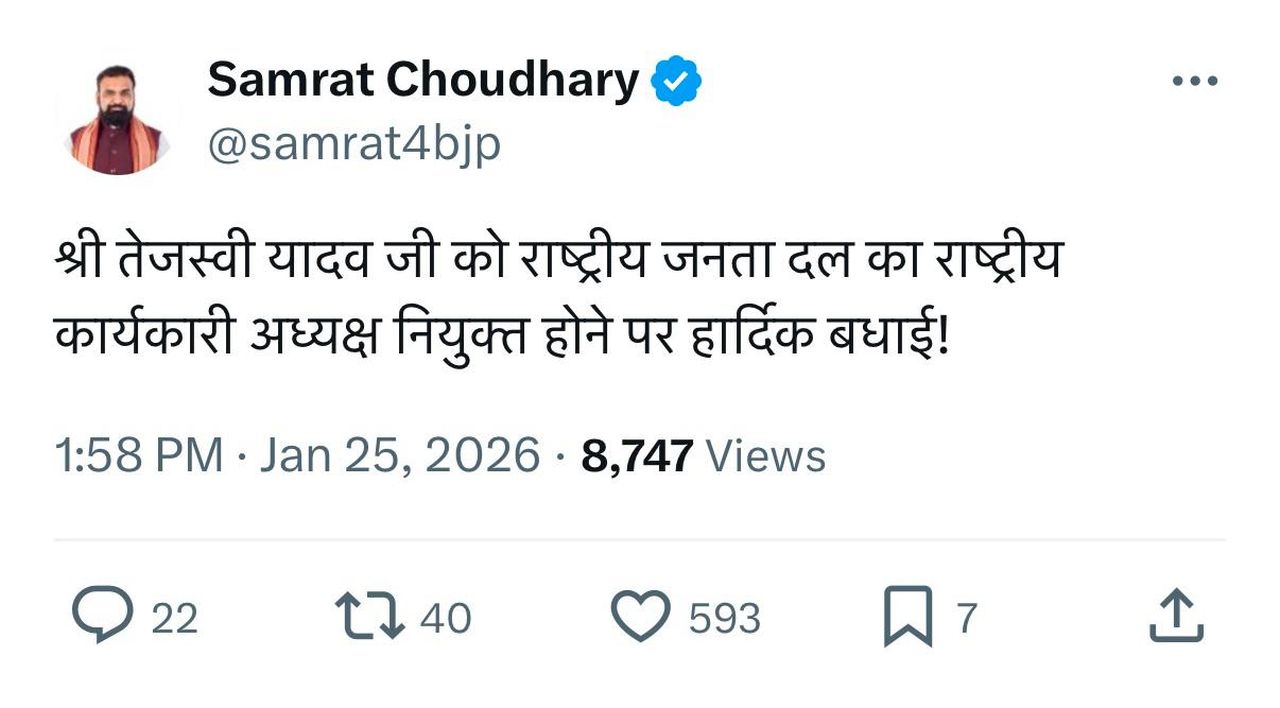This screenshot has height=708, width=1280.
Task: Click the like count 593
Action: point(724,619)
